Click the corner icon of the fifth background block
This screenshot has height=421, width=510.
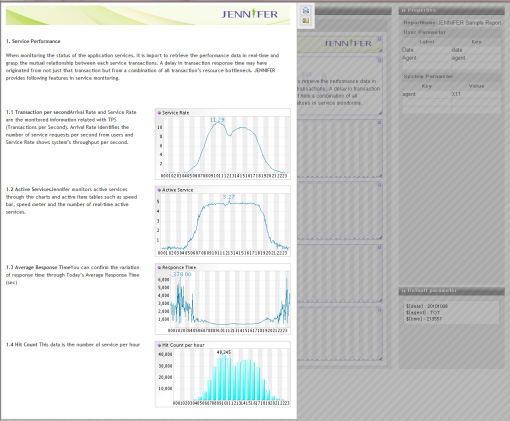coord(379,248)
